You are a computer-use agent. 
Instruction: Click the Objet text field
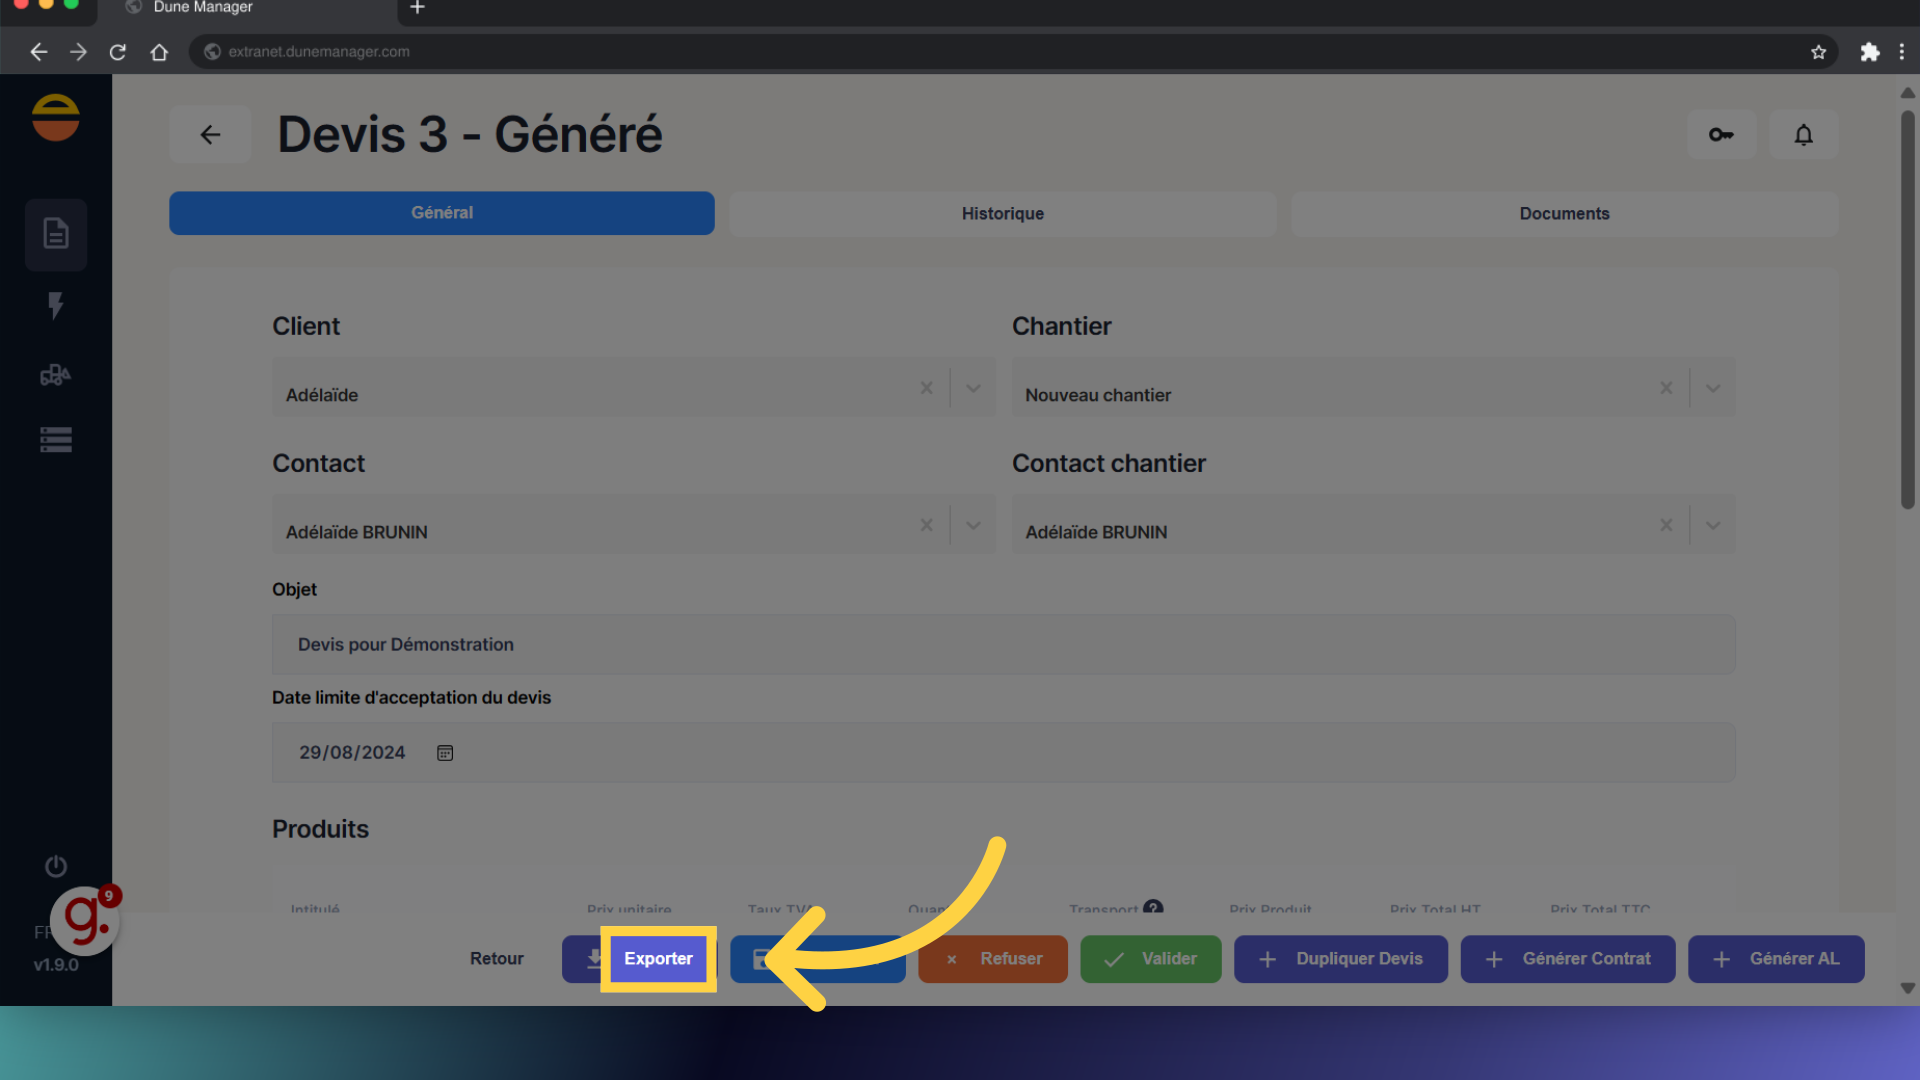[1003, 645]
